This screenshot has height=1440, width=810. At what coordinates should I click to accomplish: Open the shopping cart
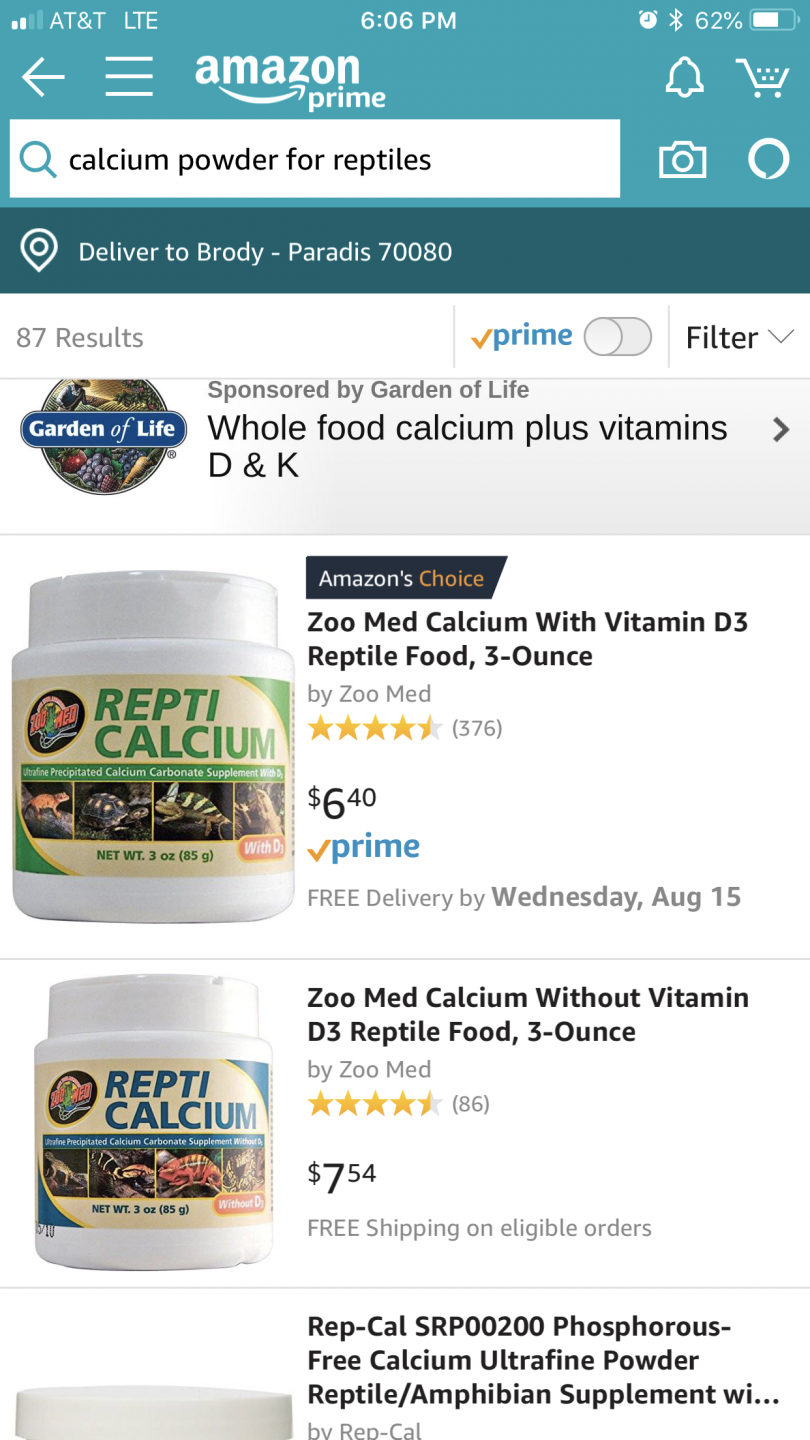(x=762, y=77)
